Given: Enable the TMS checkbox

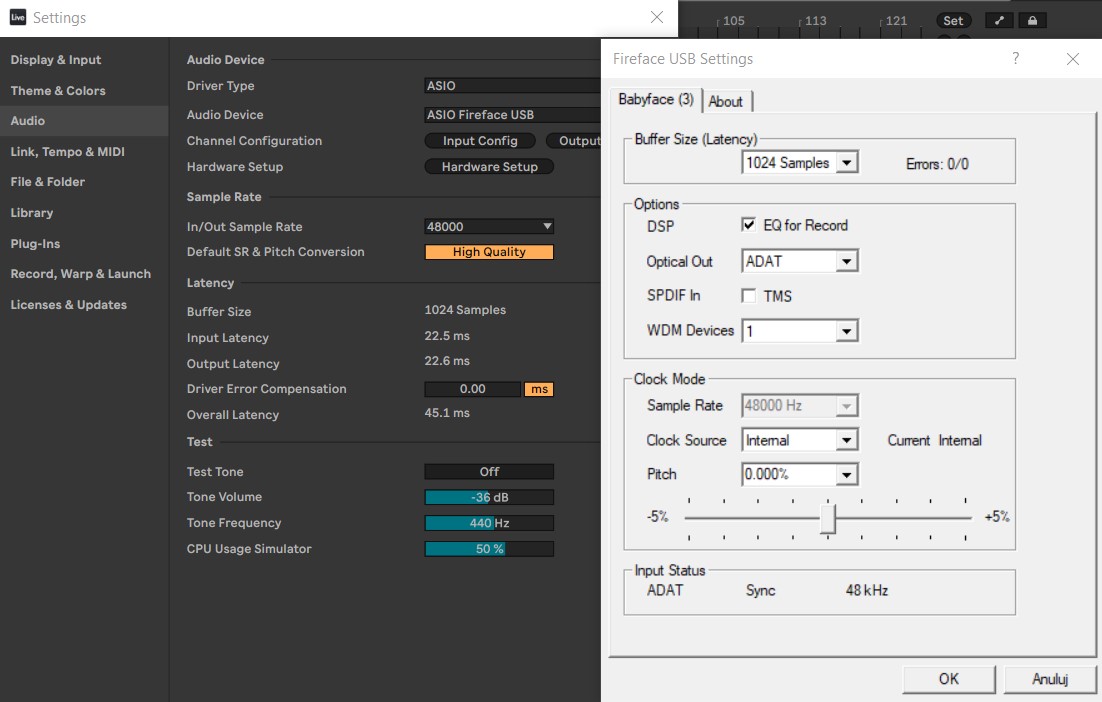Looking at the screenshot, I should click(x=748, y=296).
